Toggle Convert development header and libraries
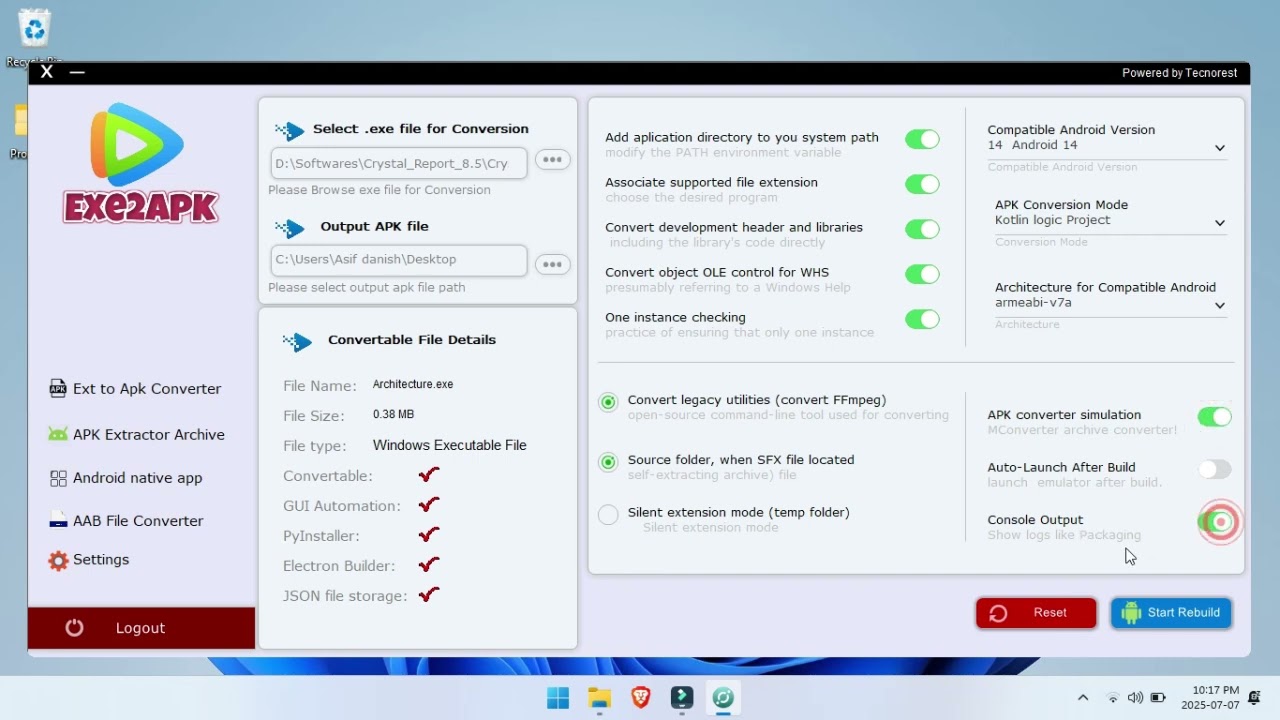This screenshot has width=1280, height=720. pyautogui.click(x=922, y=229)
